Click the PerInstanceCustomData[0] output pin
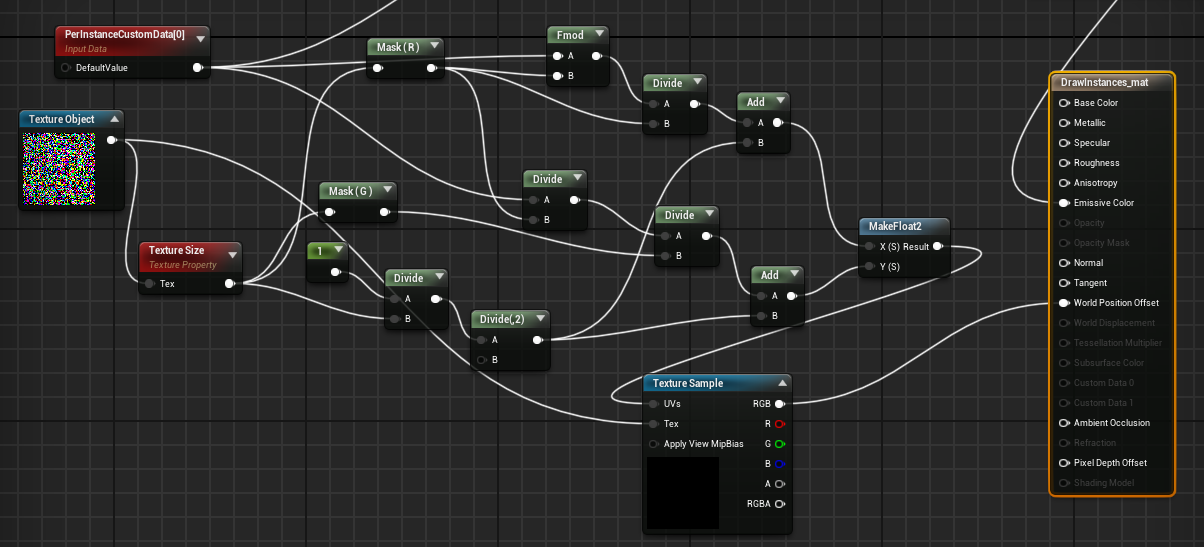The image size is (1204, 547). [x=197, y=68]
